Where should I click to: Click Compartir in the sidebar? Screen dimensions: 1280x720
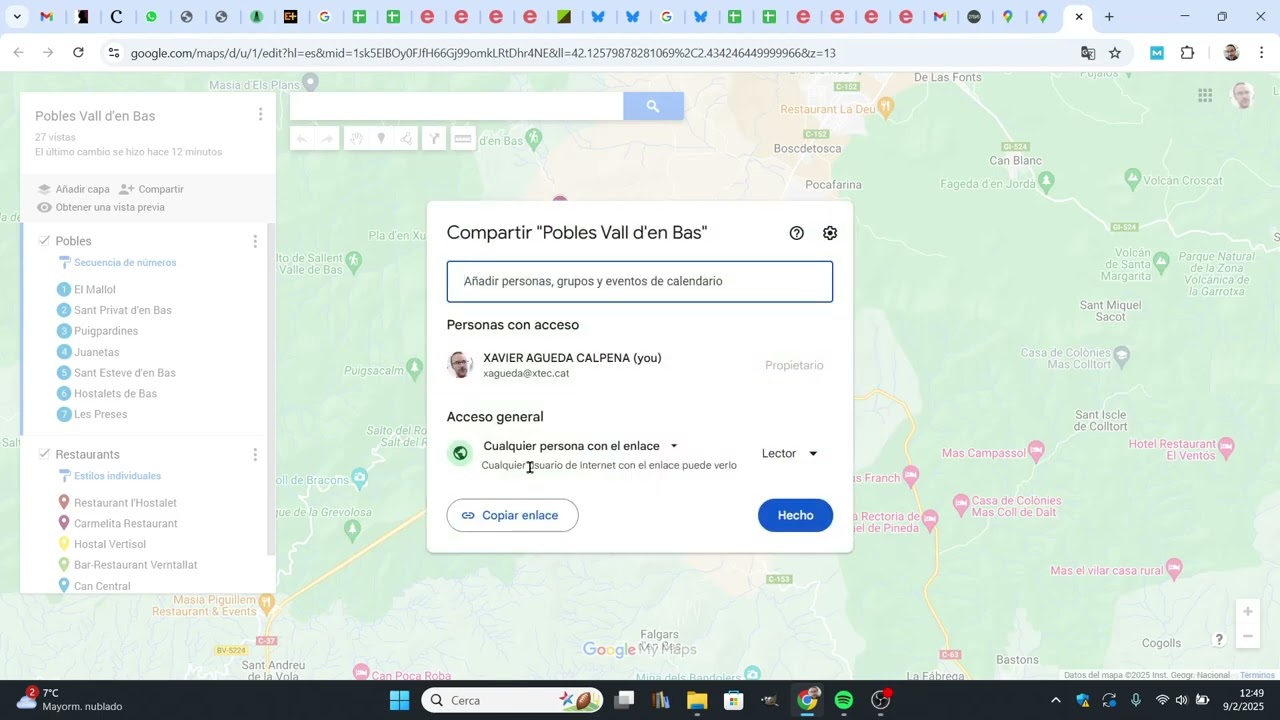pos(151,189)
